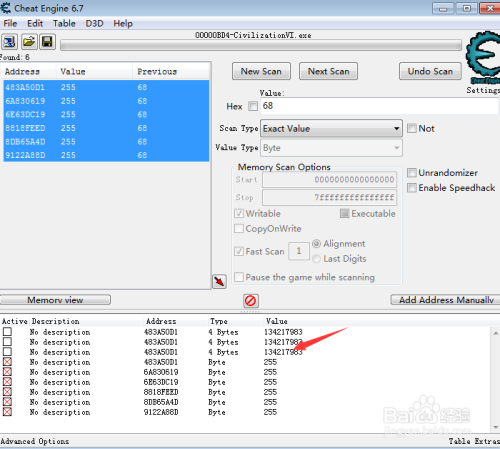Click the red arrow add-to-address-list icon
This screenshot has width=500, height=449.
click(x=219, y=282)
